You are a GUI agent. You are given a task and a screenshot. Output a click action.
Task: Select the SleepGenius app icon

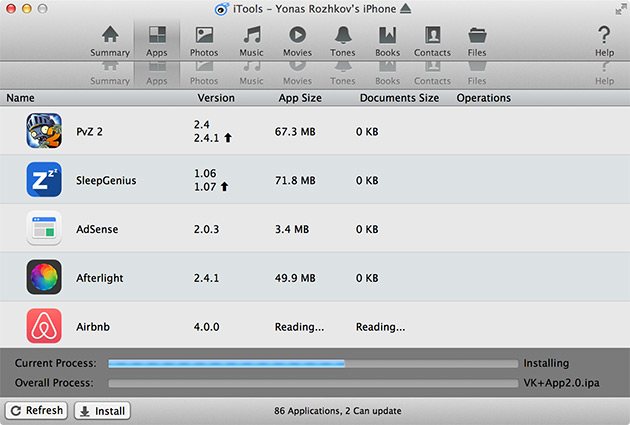(x=44, y=180)
